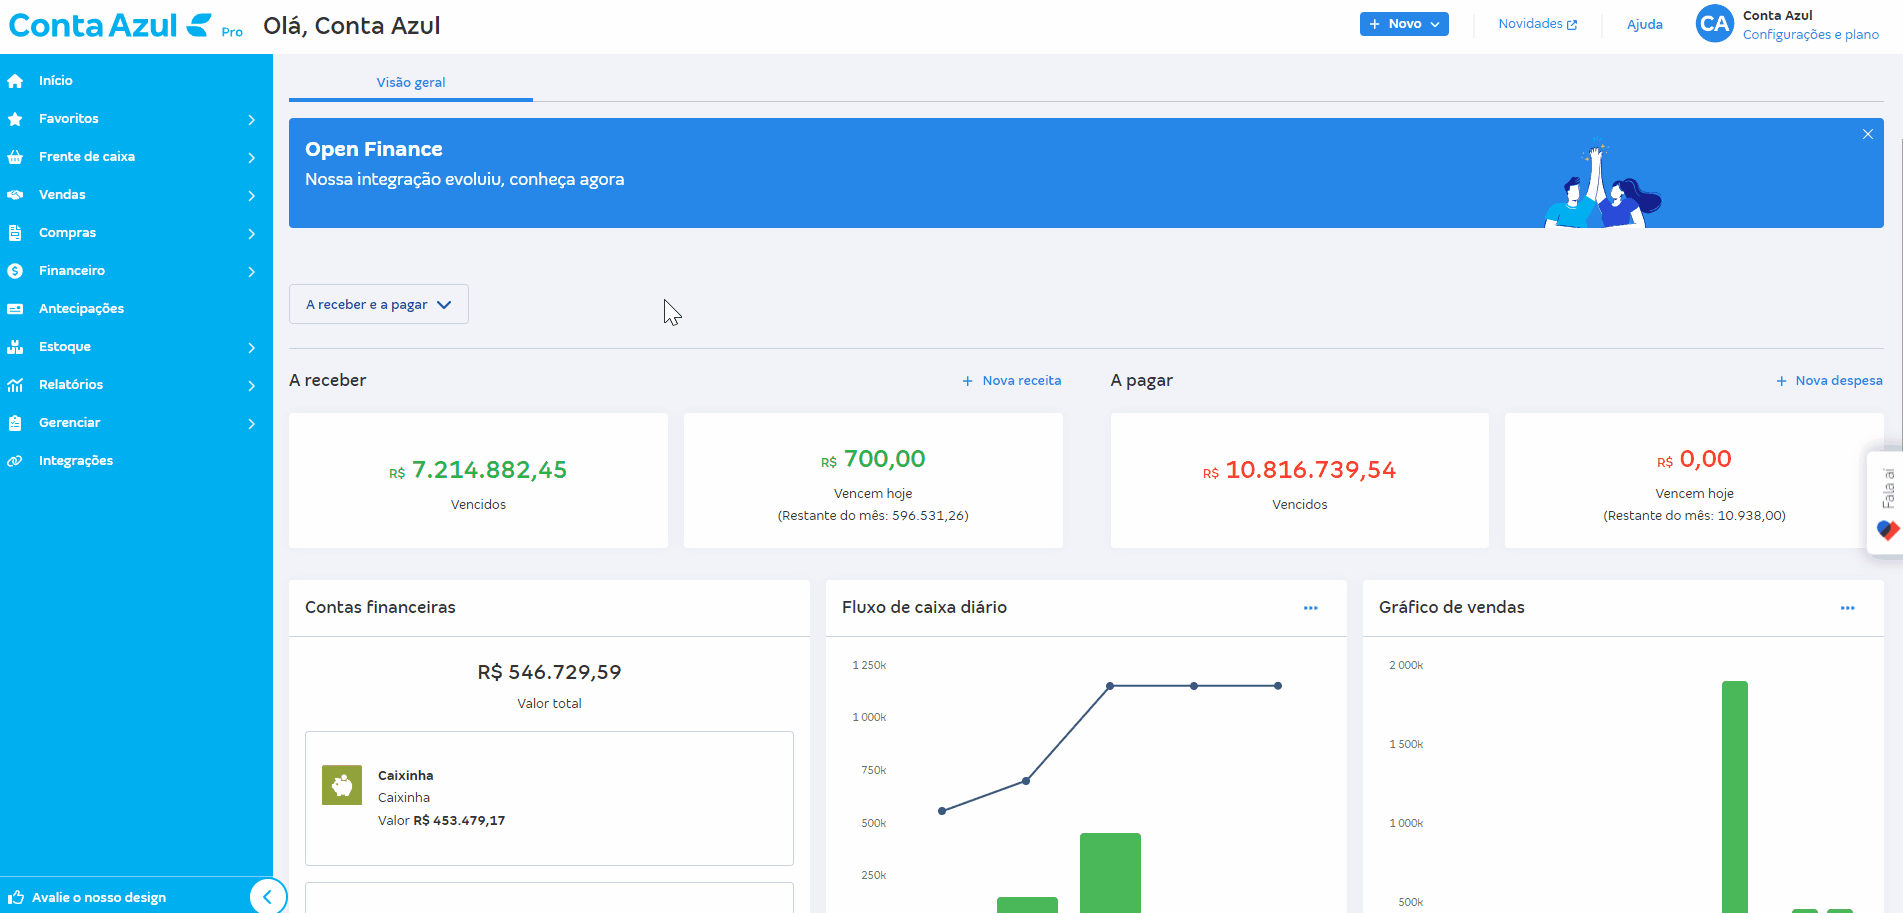
Task: Open Antecipações from the sidebar
Action: [x=16, y=308]
